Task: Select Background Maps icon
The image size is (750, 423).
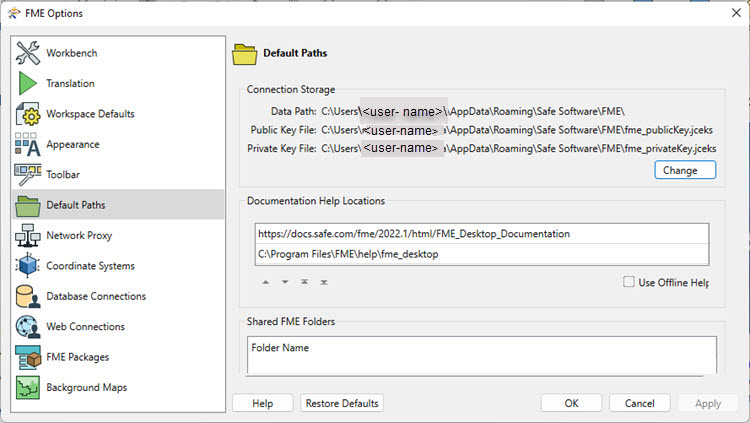Action: click(28, 387)
